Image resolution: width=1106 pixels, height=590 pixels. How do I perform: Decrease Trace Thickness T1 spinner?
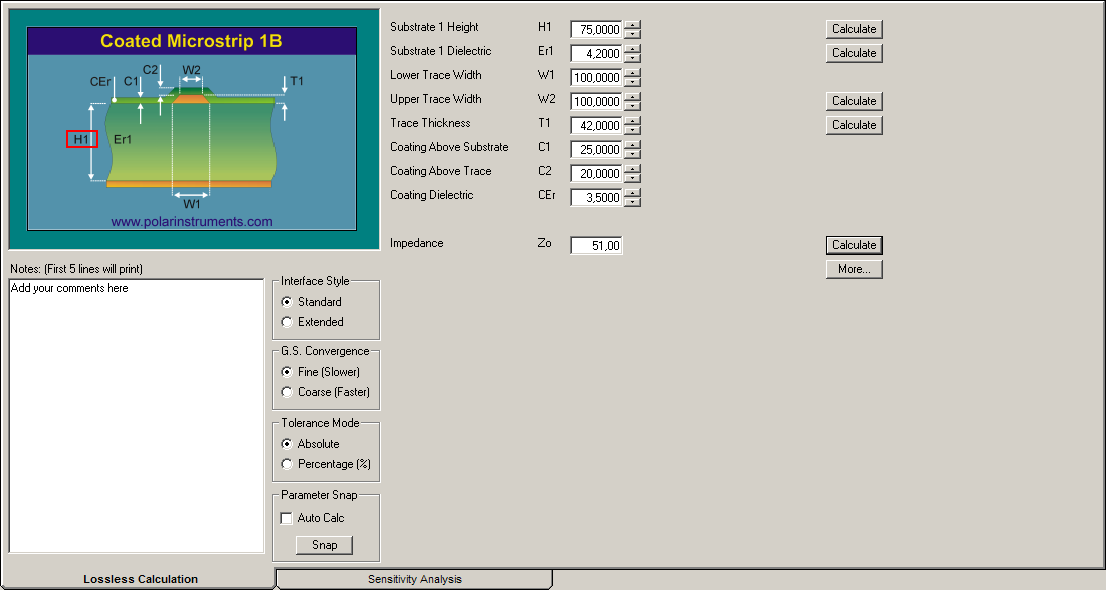point(633,130)
